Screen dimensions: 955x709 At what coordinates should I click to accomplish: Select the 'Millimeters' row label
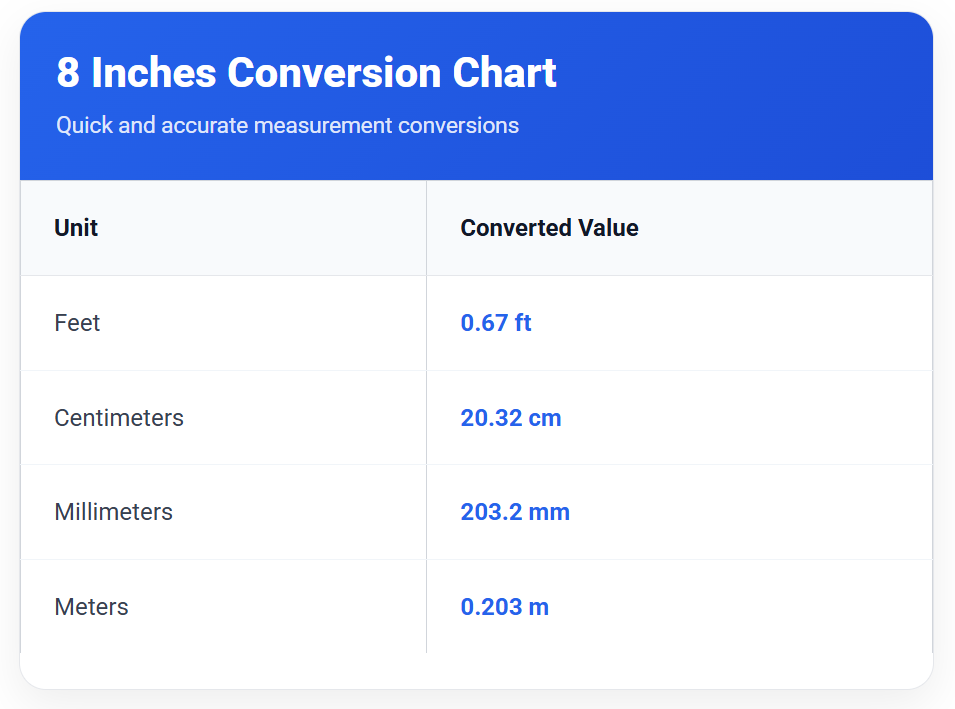[x=113, y=512]
